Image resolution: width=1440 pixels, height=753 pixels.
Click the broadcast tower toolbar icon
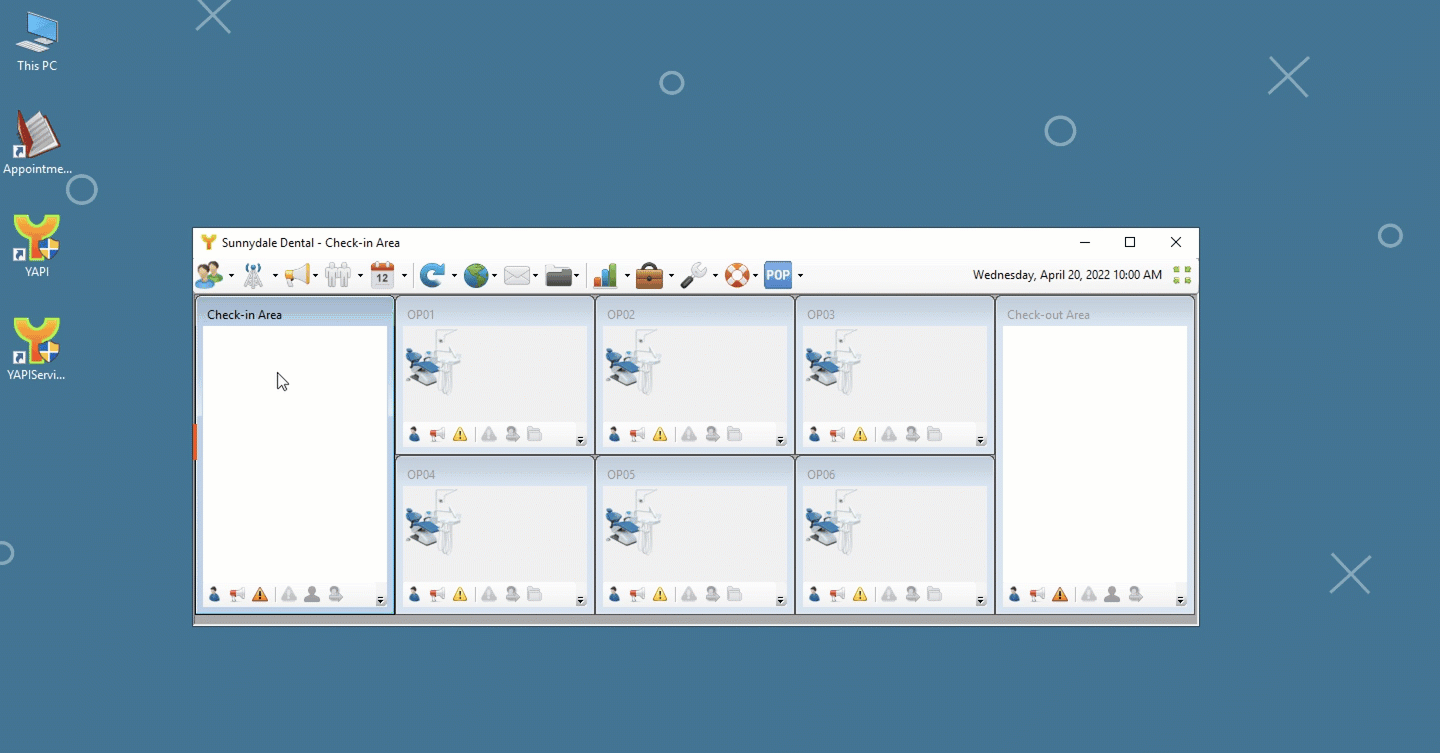point(254,275)
